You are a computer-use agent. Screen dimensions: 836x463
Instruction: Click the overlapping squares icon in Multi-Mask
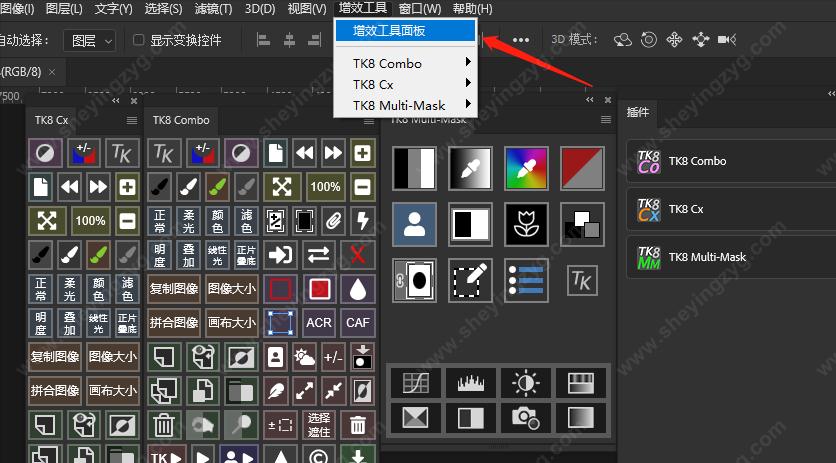point(582,224)
